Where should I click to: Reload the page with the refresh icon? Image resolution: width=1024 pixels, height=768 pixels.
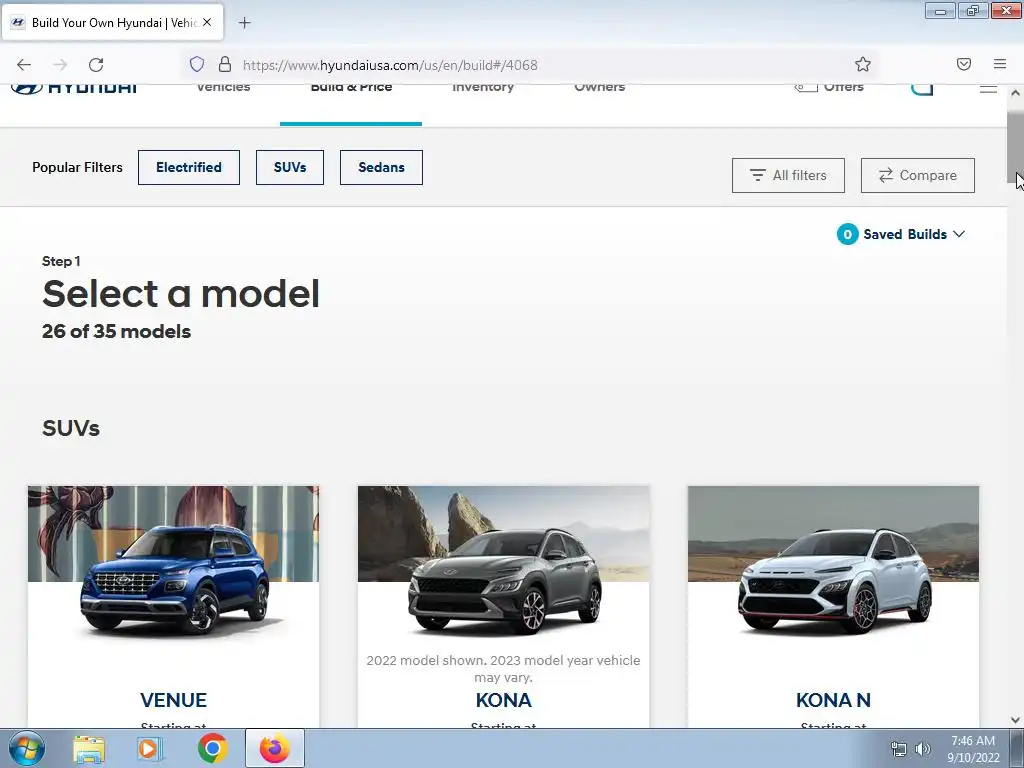[96, 65]
